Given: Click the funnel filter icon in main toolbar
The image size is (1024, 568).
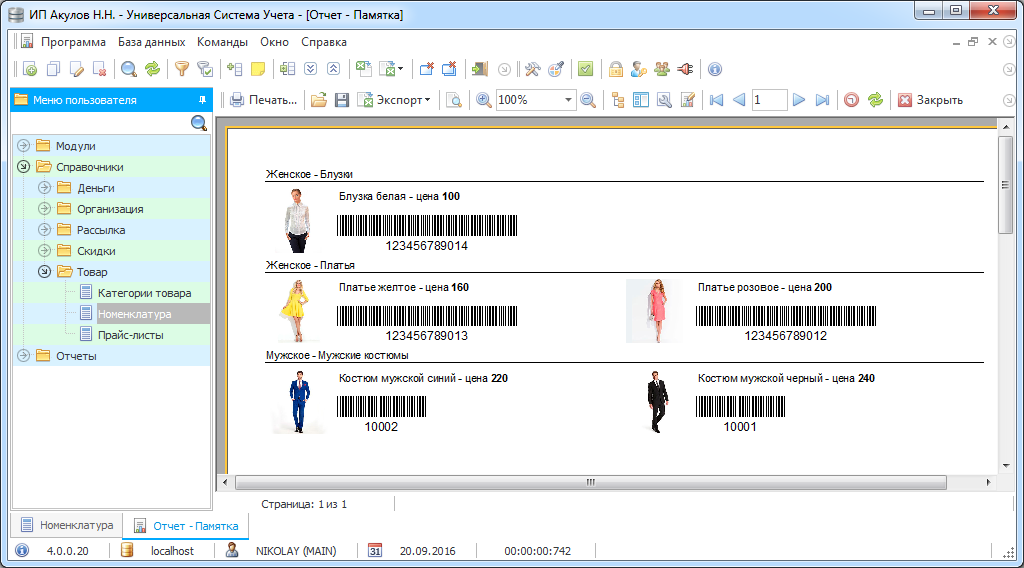Looking at the screenshot, I should [x=181, y=69].
